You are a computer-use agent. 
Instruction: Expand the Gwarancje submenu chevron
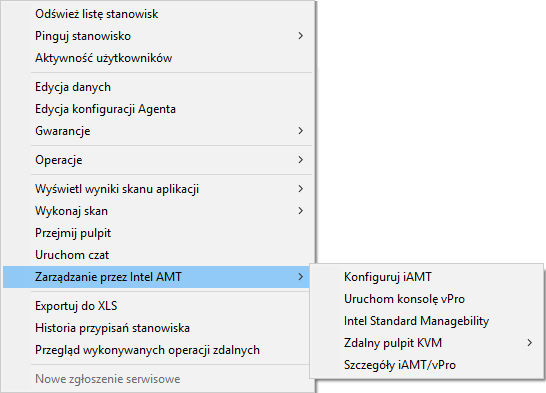(301, 131)
